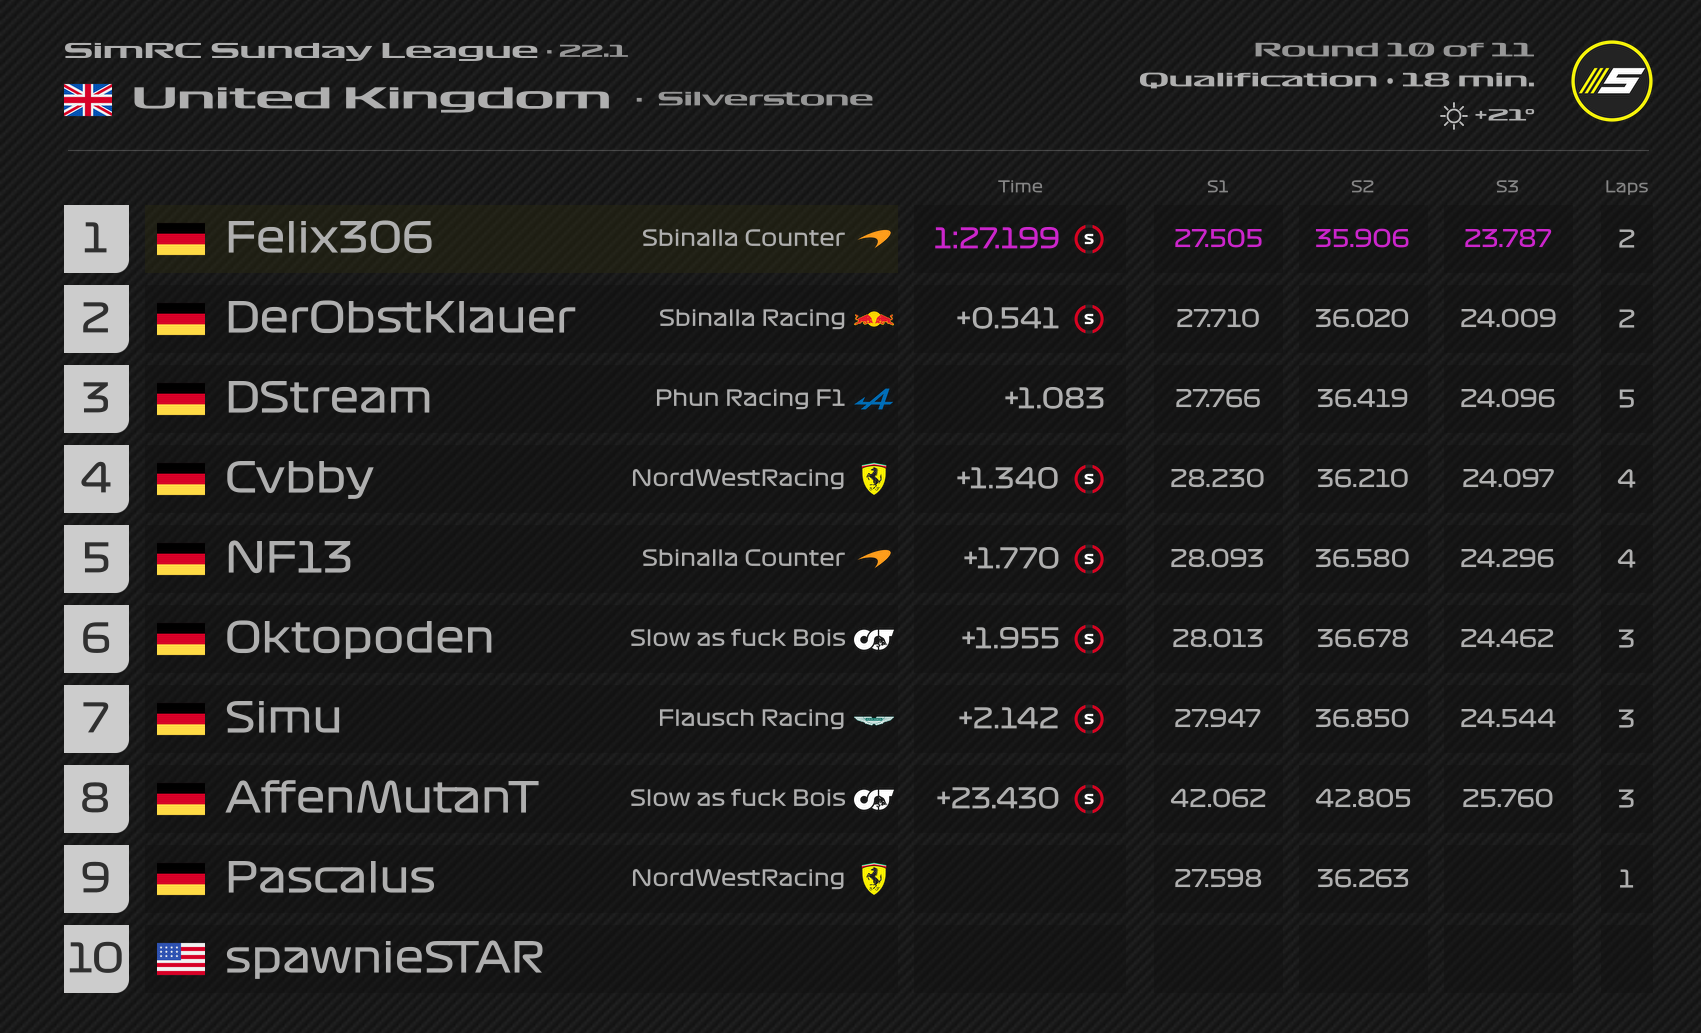The width and height of the screenshot is (1701, 1033).
Task: Select the Laps column header
Action: (x=1626, y=187)
